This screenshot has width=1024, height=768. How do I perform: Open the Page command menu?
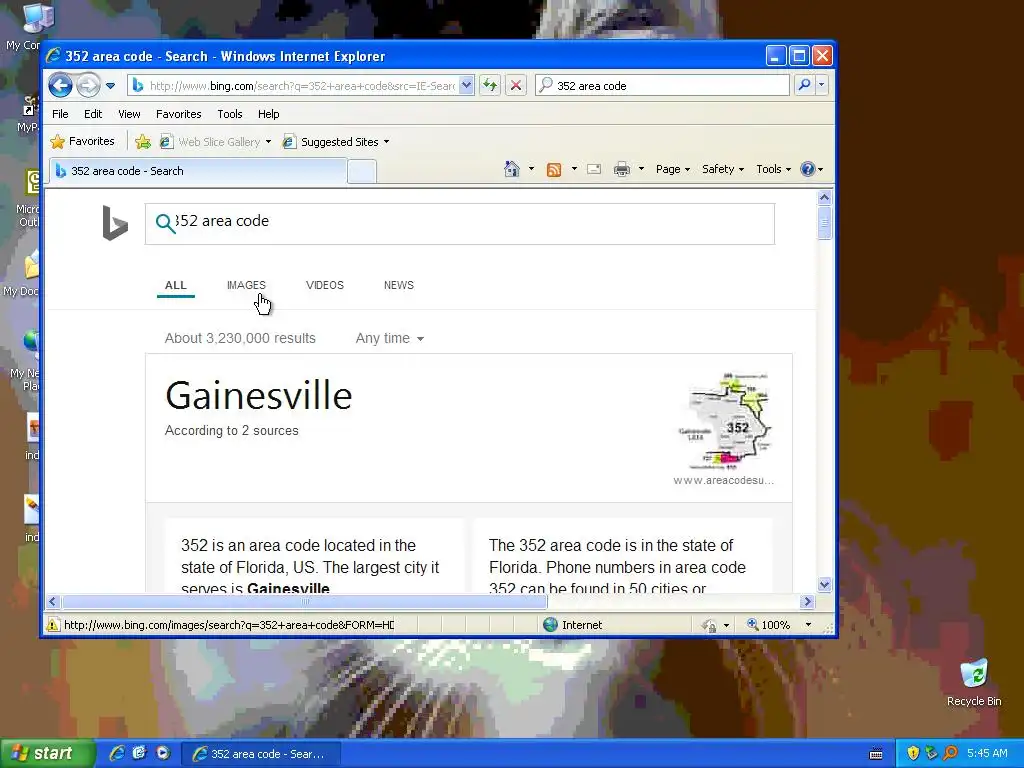click(x=673, y=169)
